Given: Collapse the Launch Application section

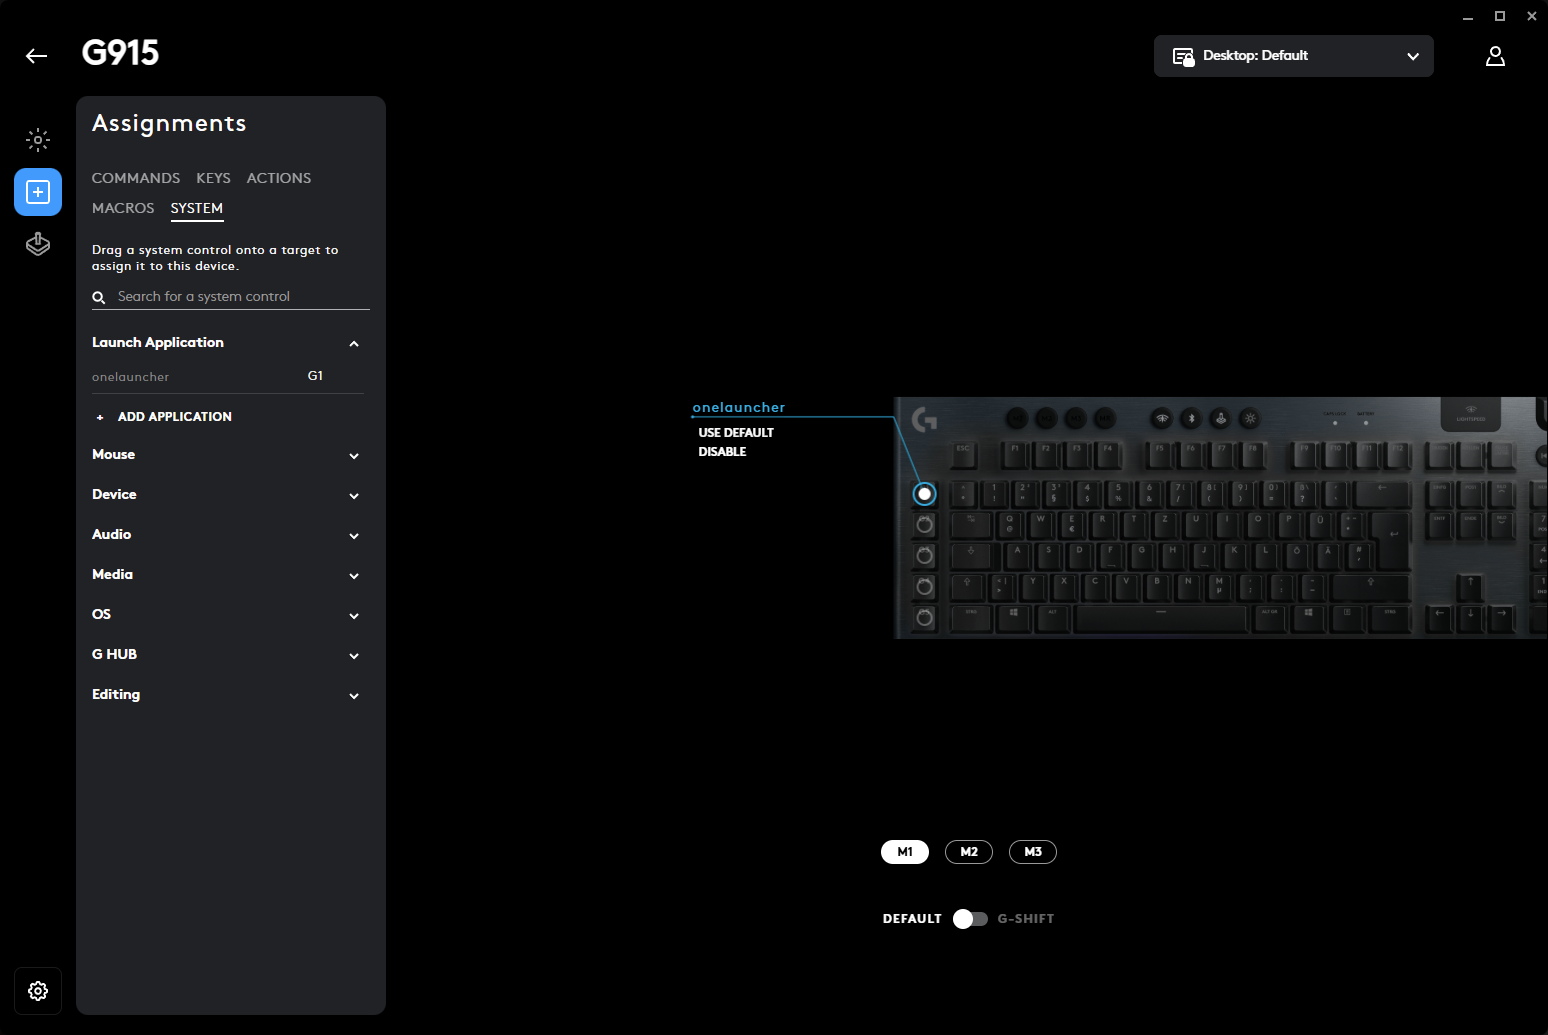Looking at the screenshot, I should 228,343.
